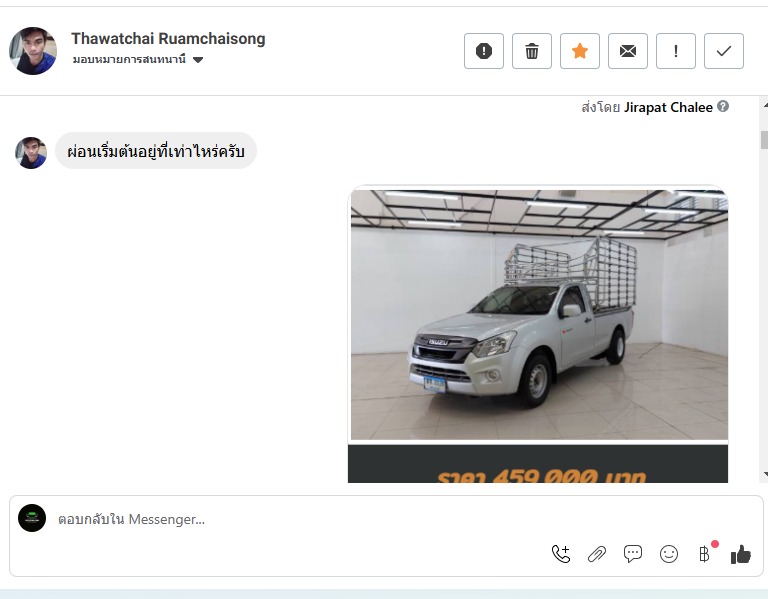768x599 pixels.
Task: Open the Isuzu pickup truck image
Action: 539,315
